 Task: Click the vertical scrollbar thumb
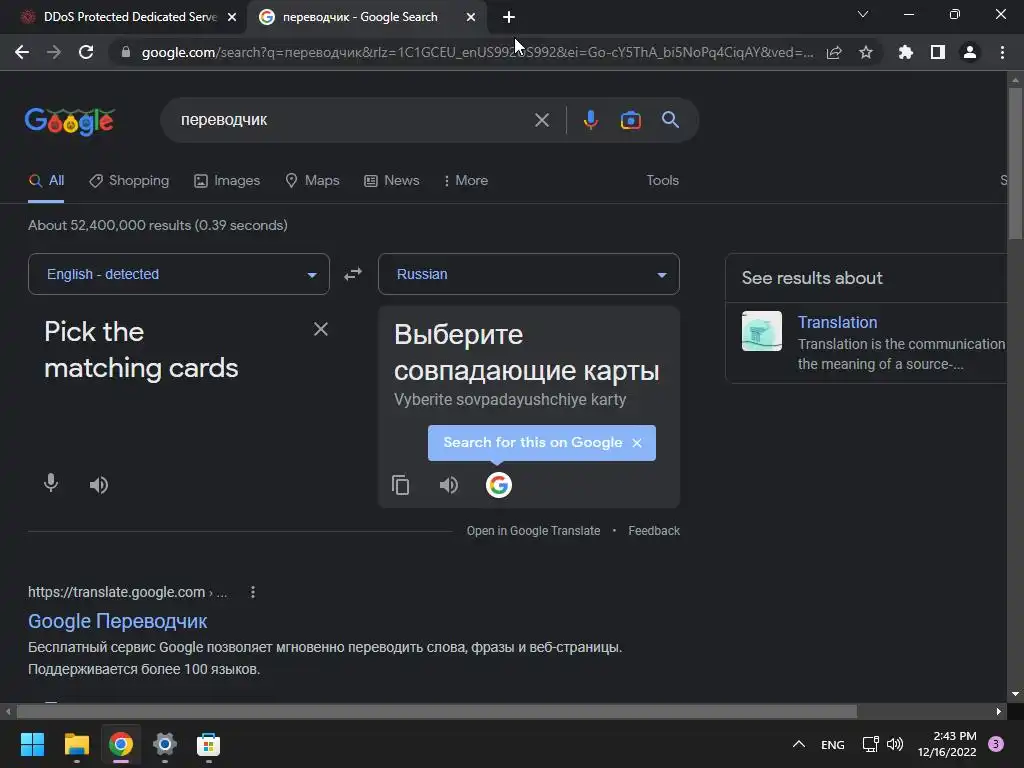click(1015, 163)
